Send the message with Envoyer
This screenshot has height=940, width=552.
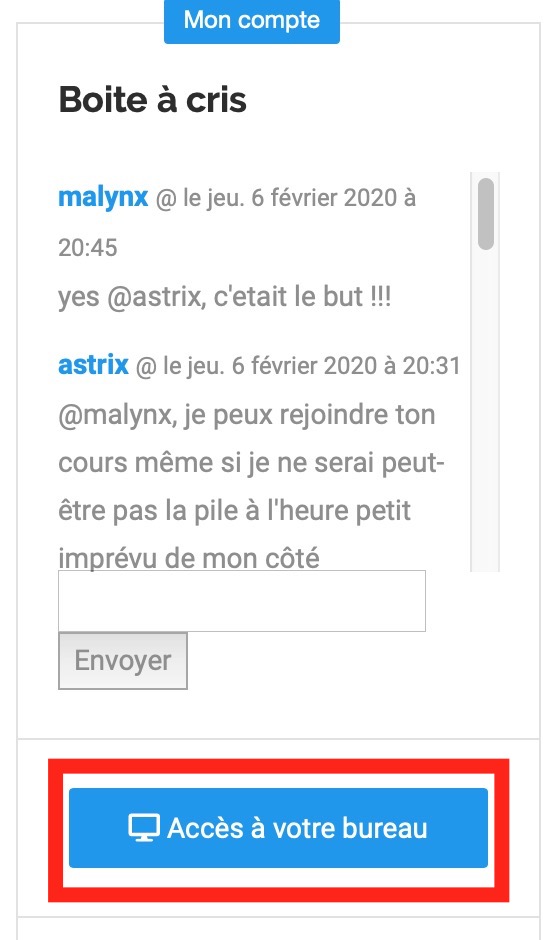coord(123,661)
